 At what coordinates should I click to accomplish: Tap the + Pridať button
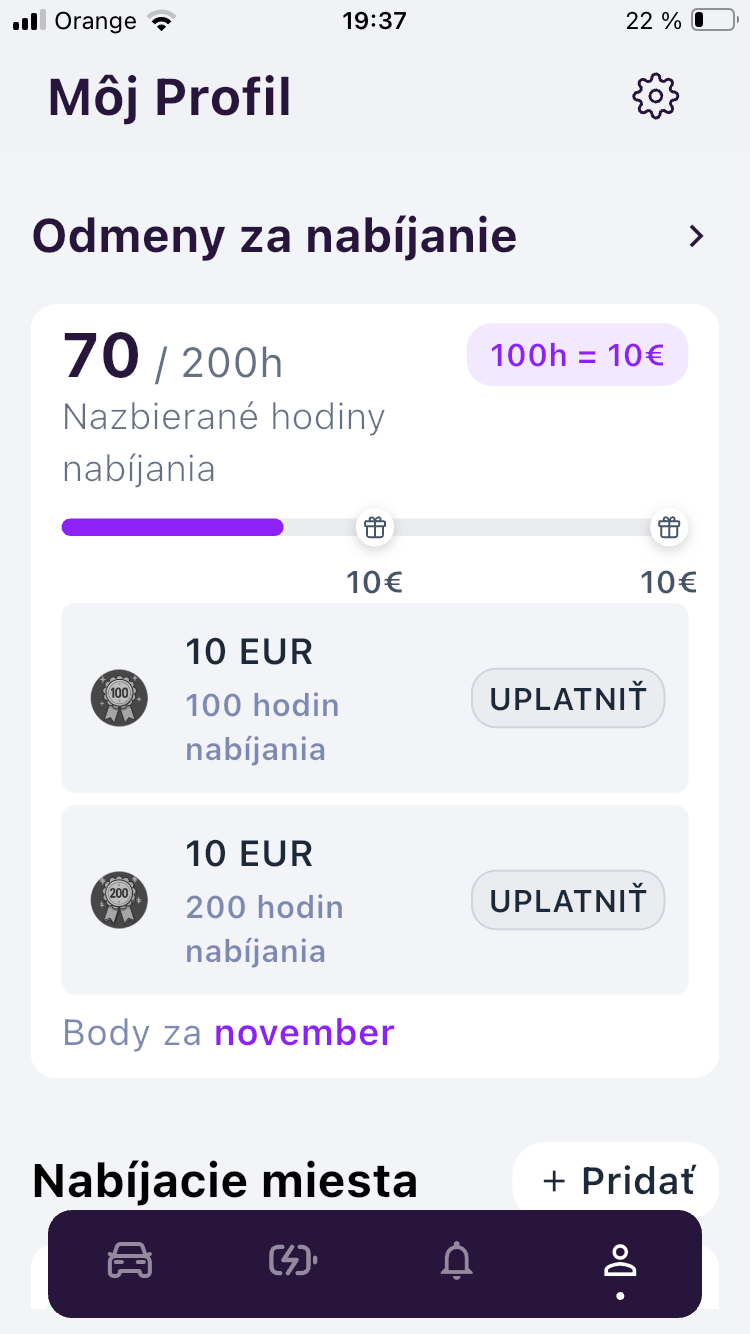pyautogui.click(x=616, y=1181)
